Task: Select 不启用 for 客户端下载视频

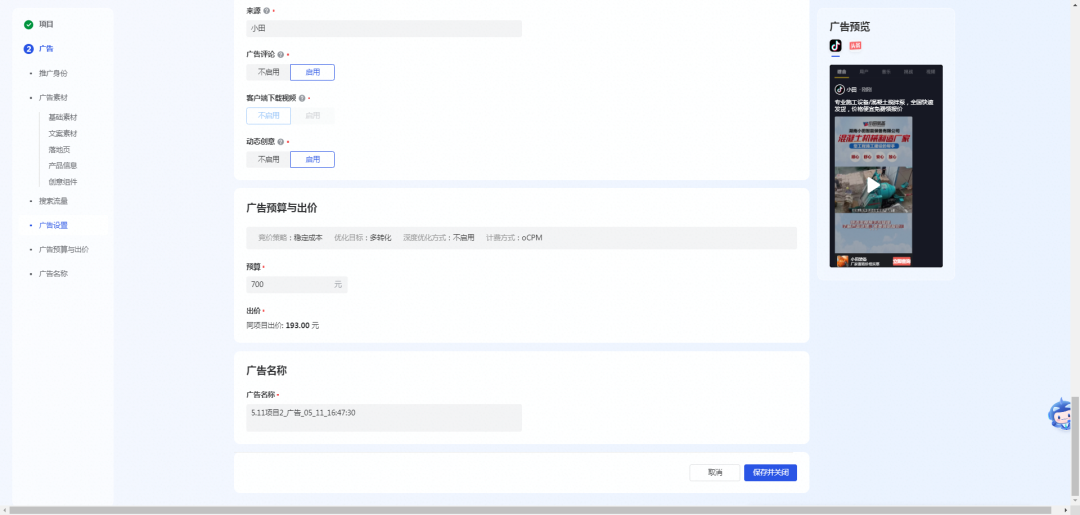Action: pos(269,116)
